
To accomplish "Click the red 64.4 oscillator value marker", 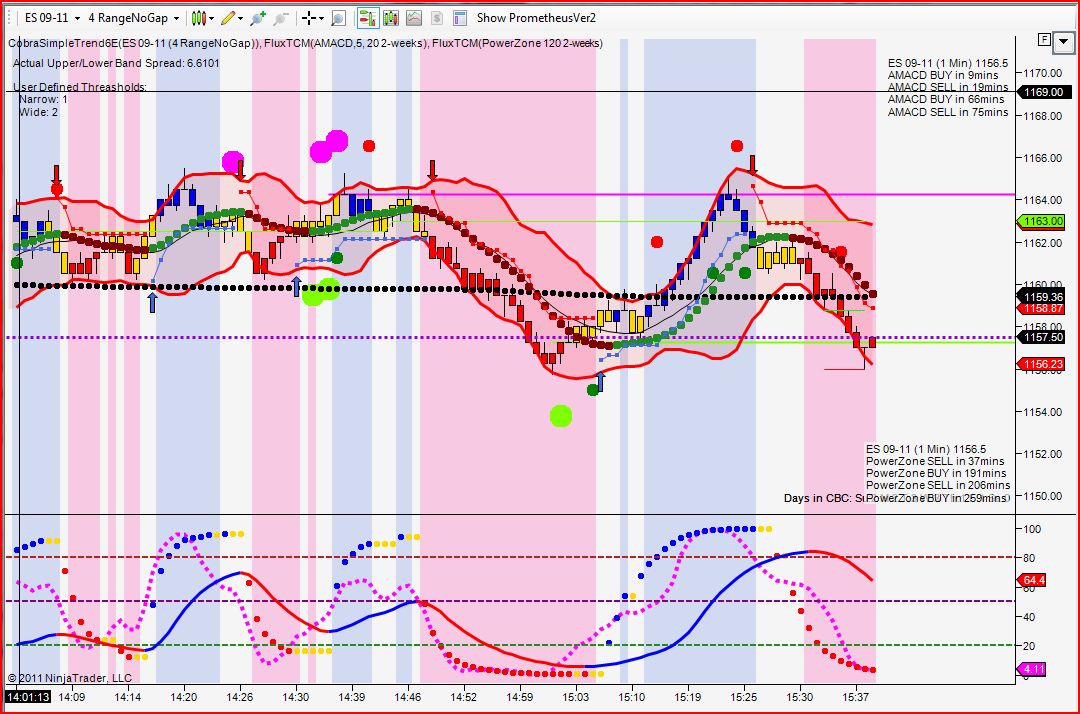I will click(1032, 580).
